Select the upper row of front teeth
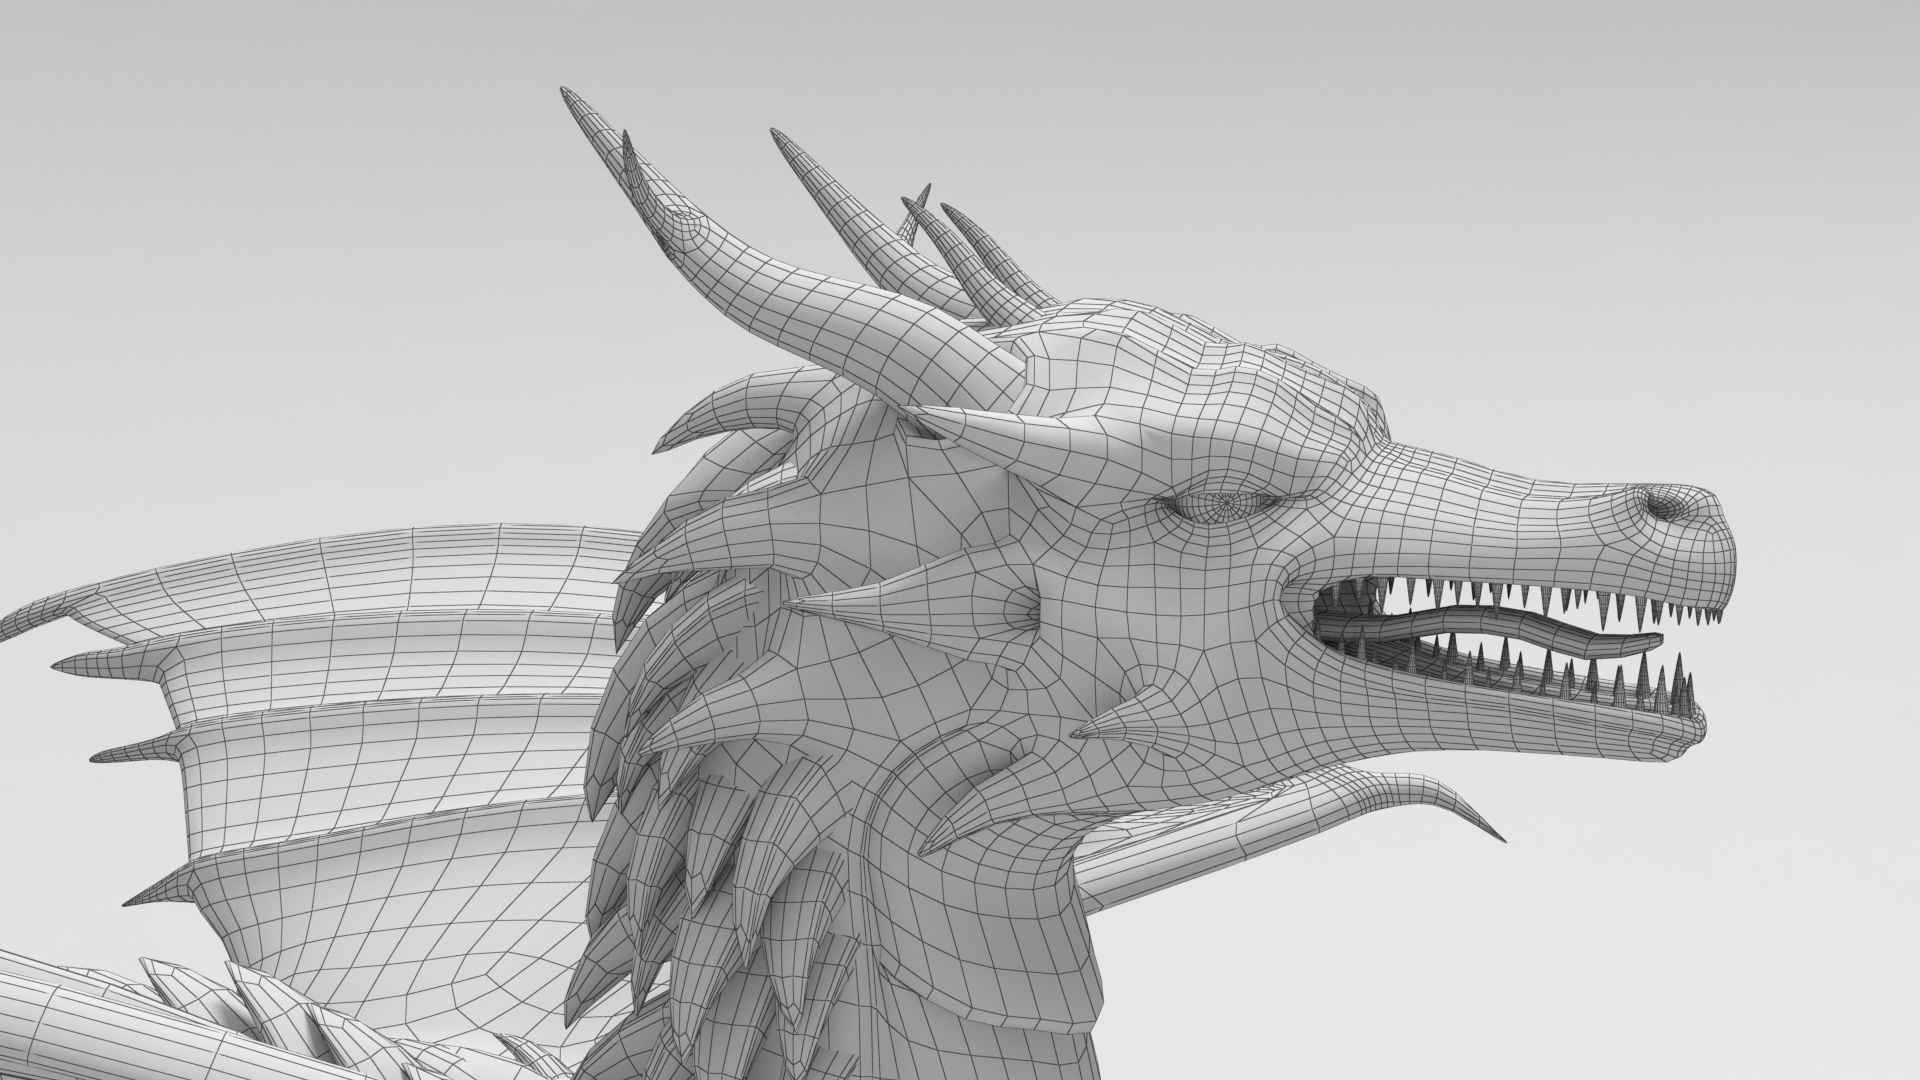Image resolution: width=1920 pixels, height=1080 pixels. click(x=1640, y=606)
